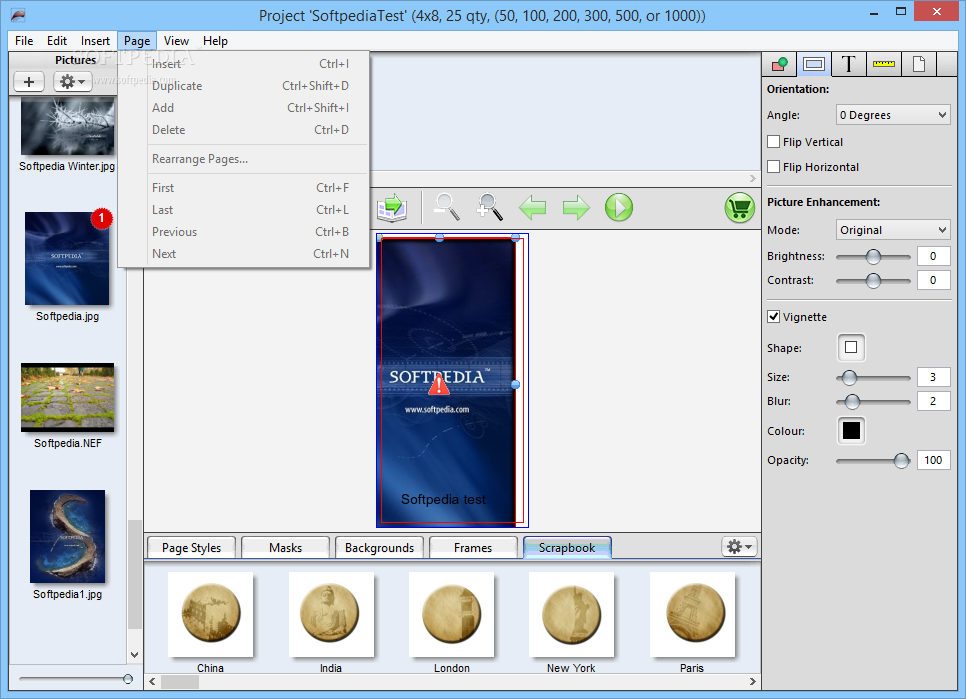Select the Softpedia1.jpg thumbnail
Image resolution: width=966 pixels, height=699 pixels.
pyautogui.click(x=67, y=536)
